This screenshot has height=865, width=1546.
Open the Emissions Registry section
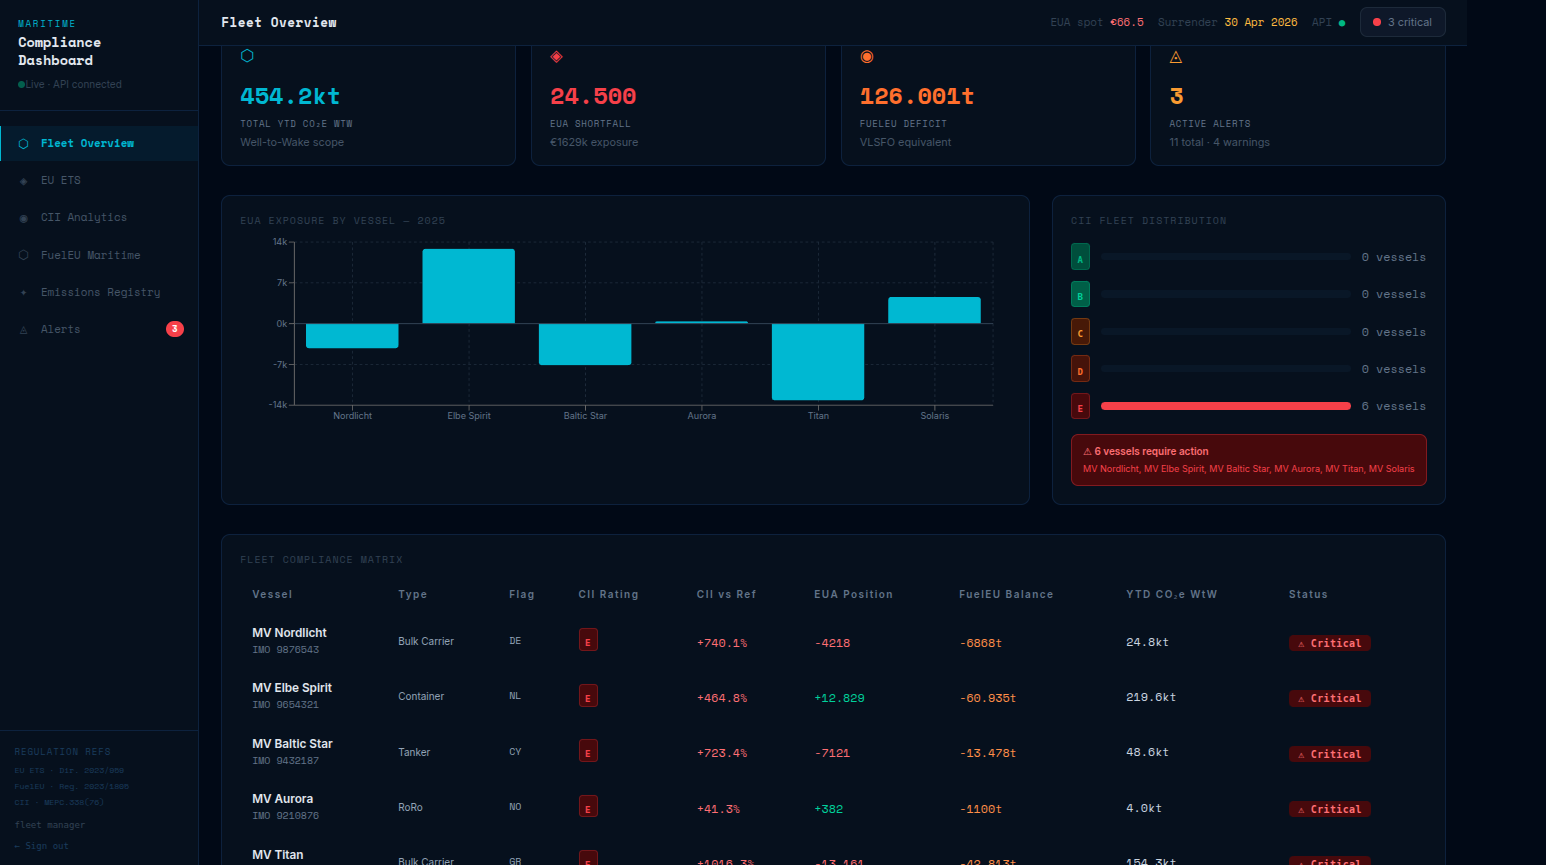pos(100,293)
